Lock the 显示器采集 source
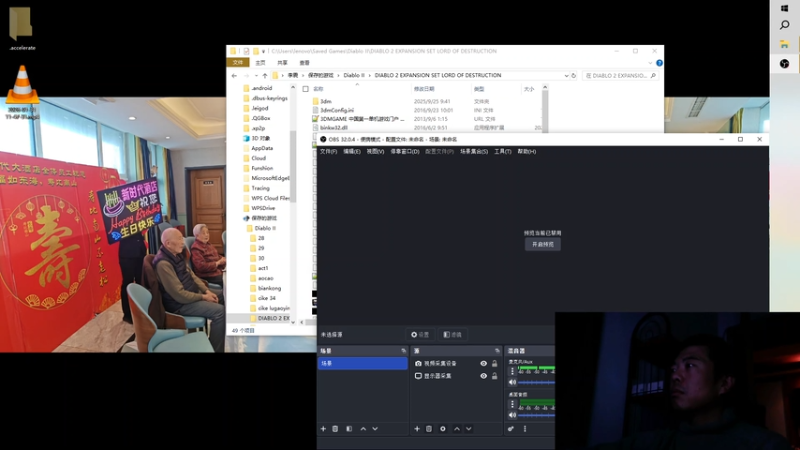This screenshot has height=450, width=800. pos(494,376)
